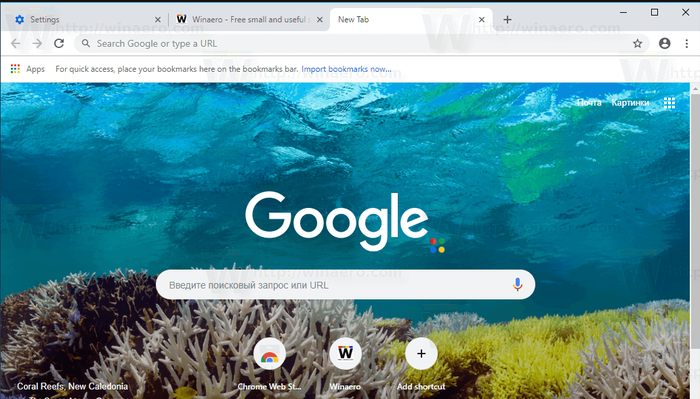Viewport: 700px width, 399px height.
Task: Click the Settings tab gear favicon
Action: 20,20
